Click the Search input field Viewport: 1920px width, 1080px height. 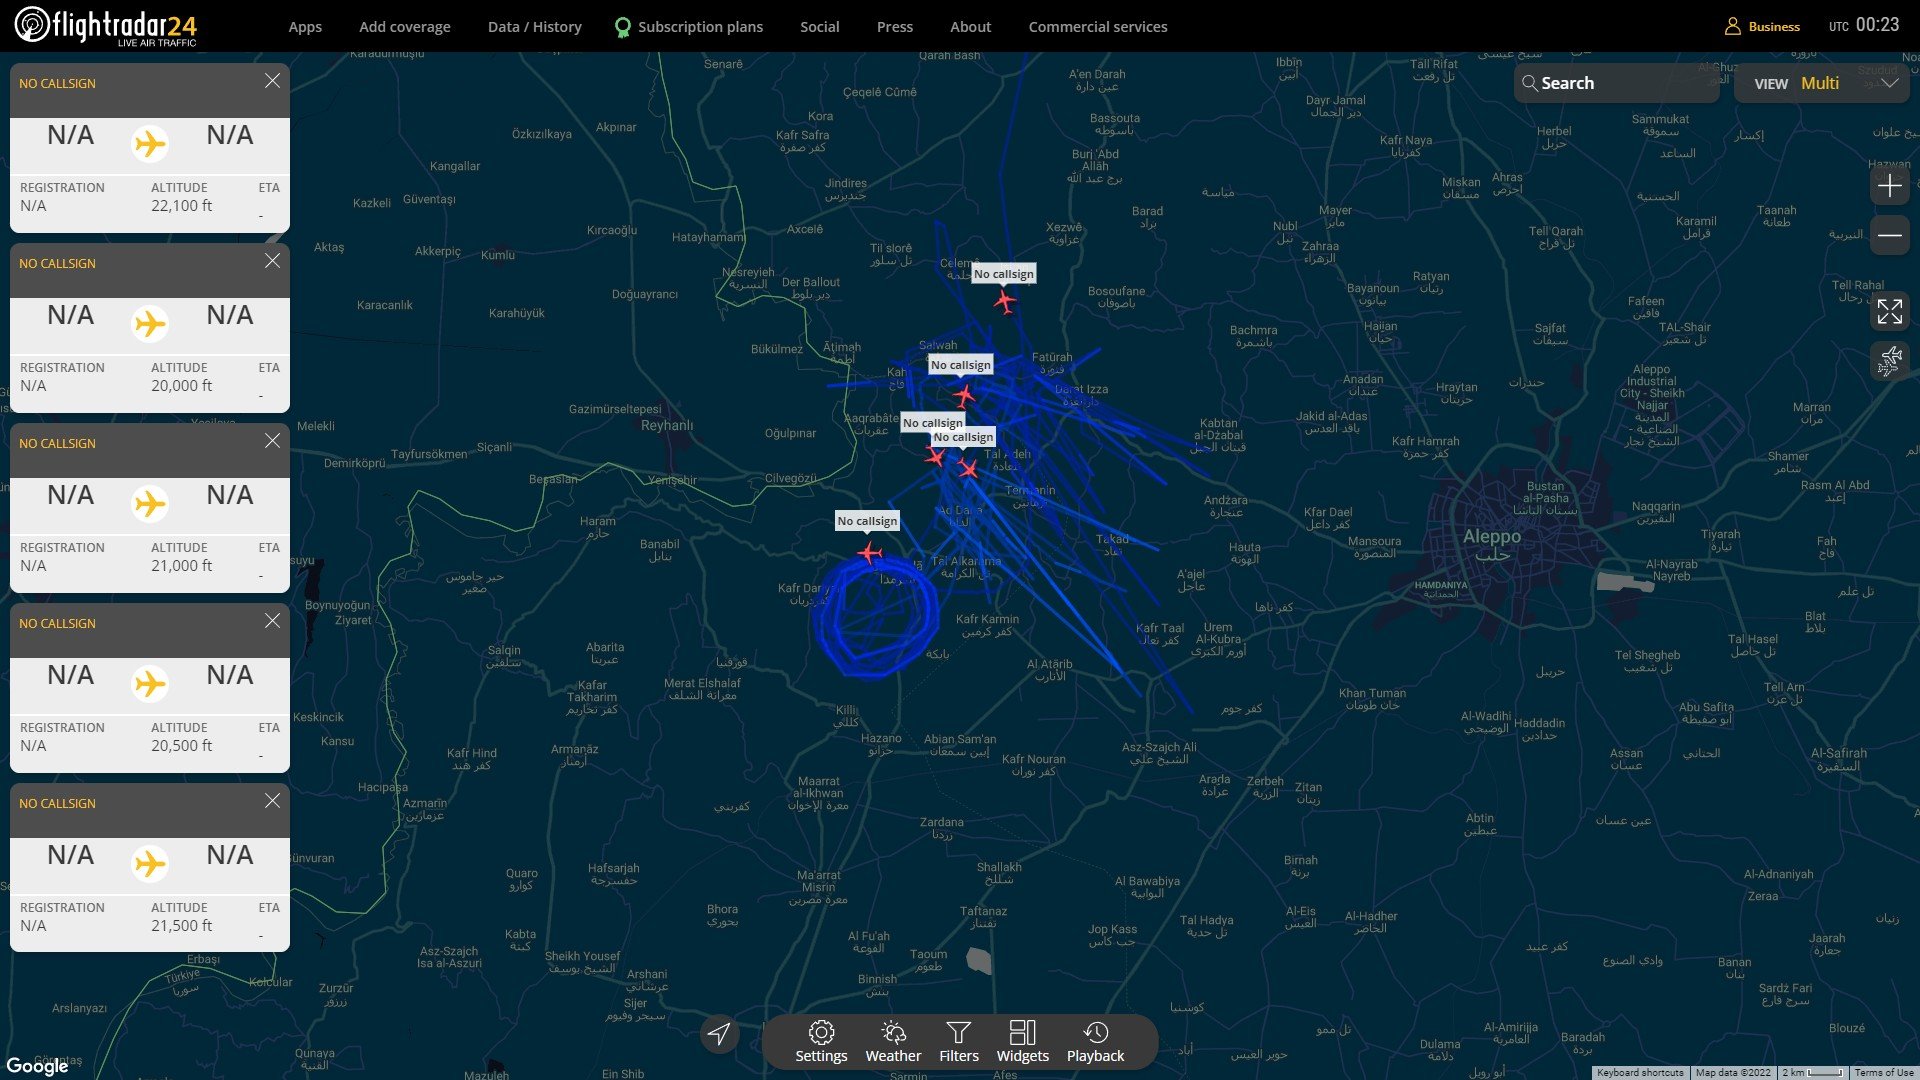(1616, 83)
